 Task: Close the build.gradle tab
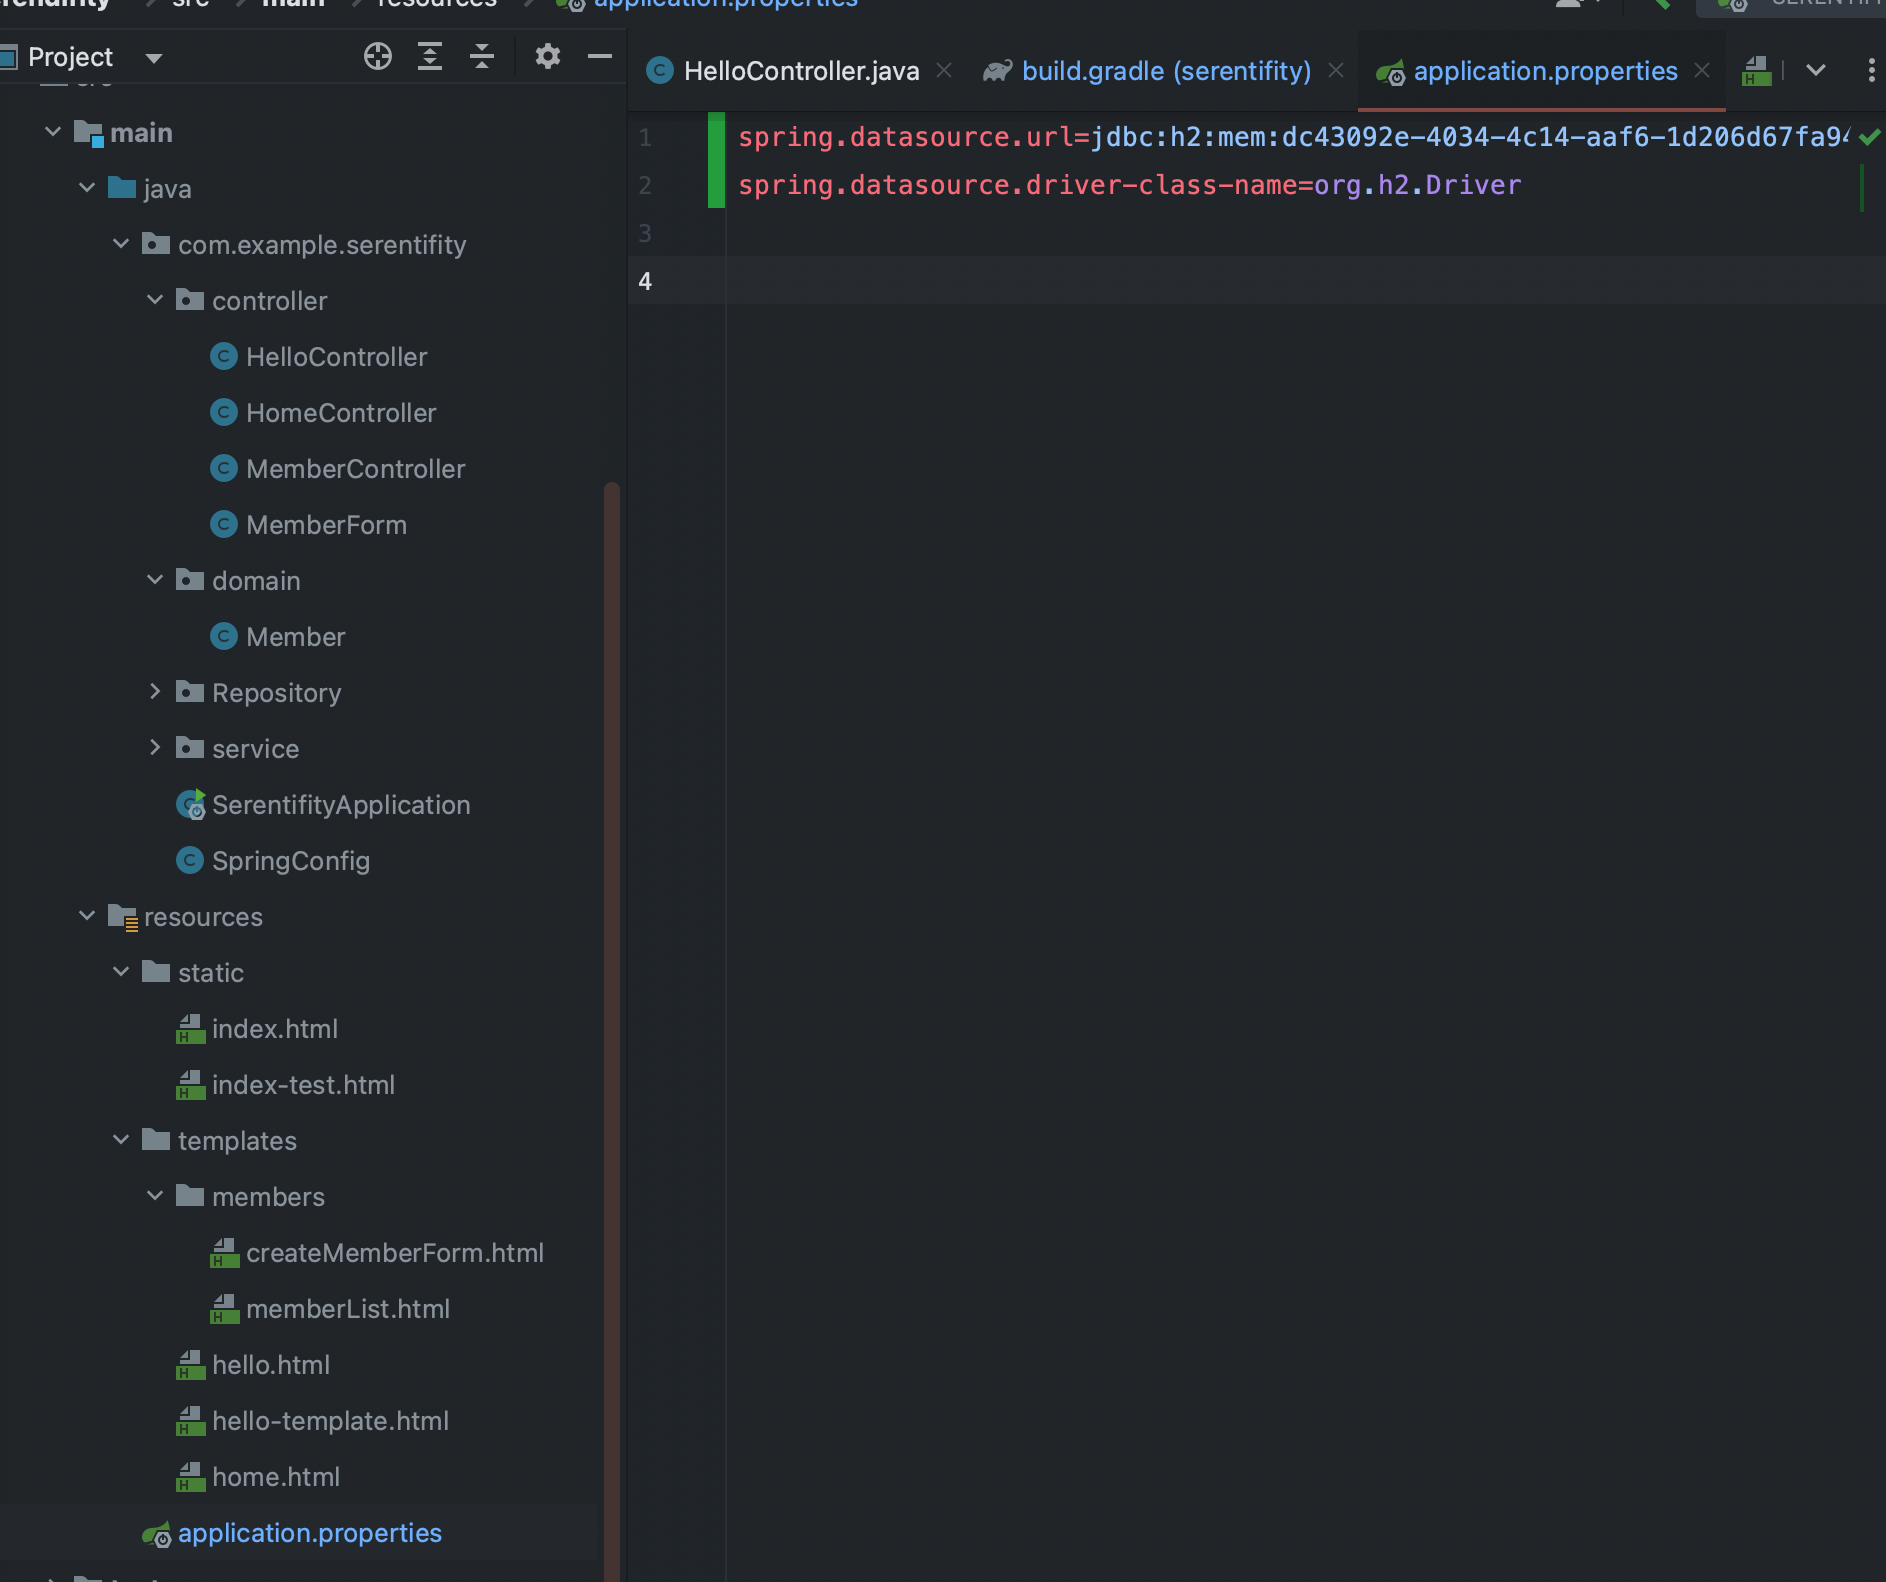1336,71
